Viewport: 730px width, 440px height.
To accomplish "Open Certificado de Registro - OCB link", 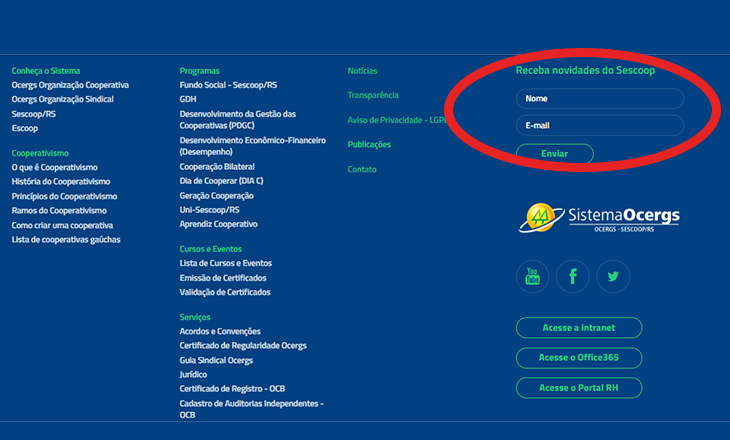I will (232, 389).
